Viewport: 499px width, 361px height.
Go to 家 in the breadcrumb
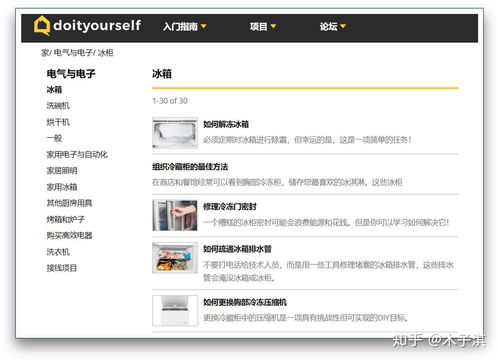click(45, 53)
